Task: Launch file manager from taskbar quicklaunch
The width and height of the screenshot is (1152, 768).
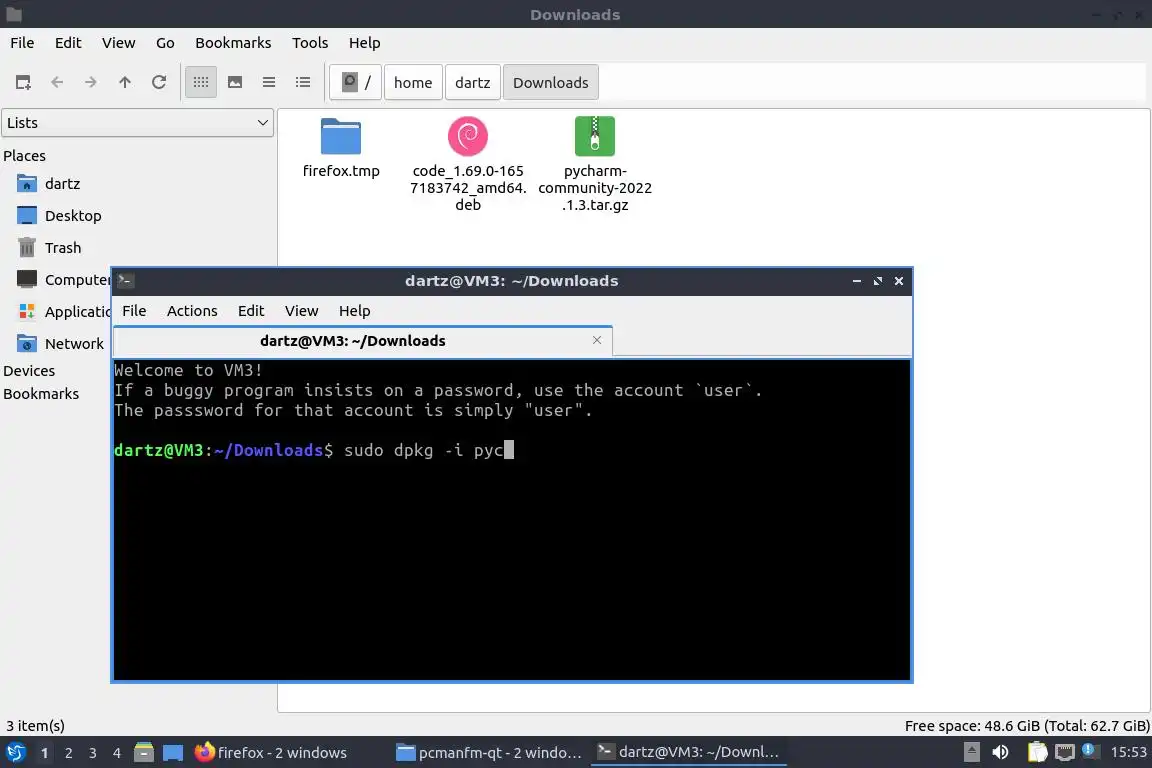Action: (144, 753)
